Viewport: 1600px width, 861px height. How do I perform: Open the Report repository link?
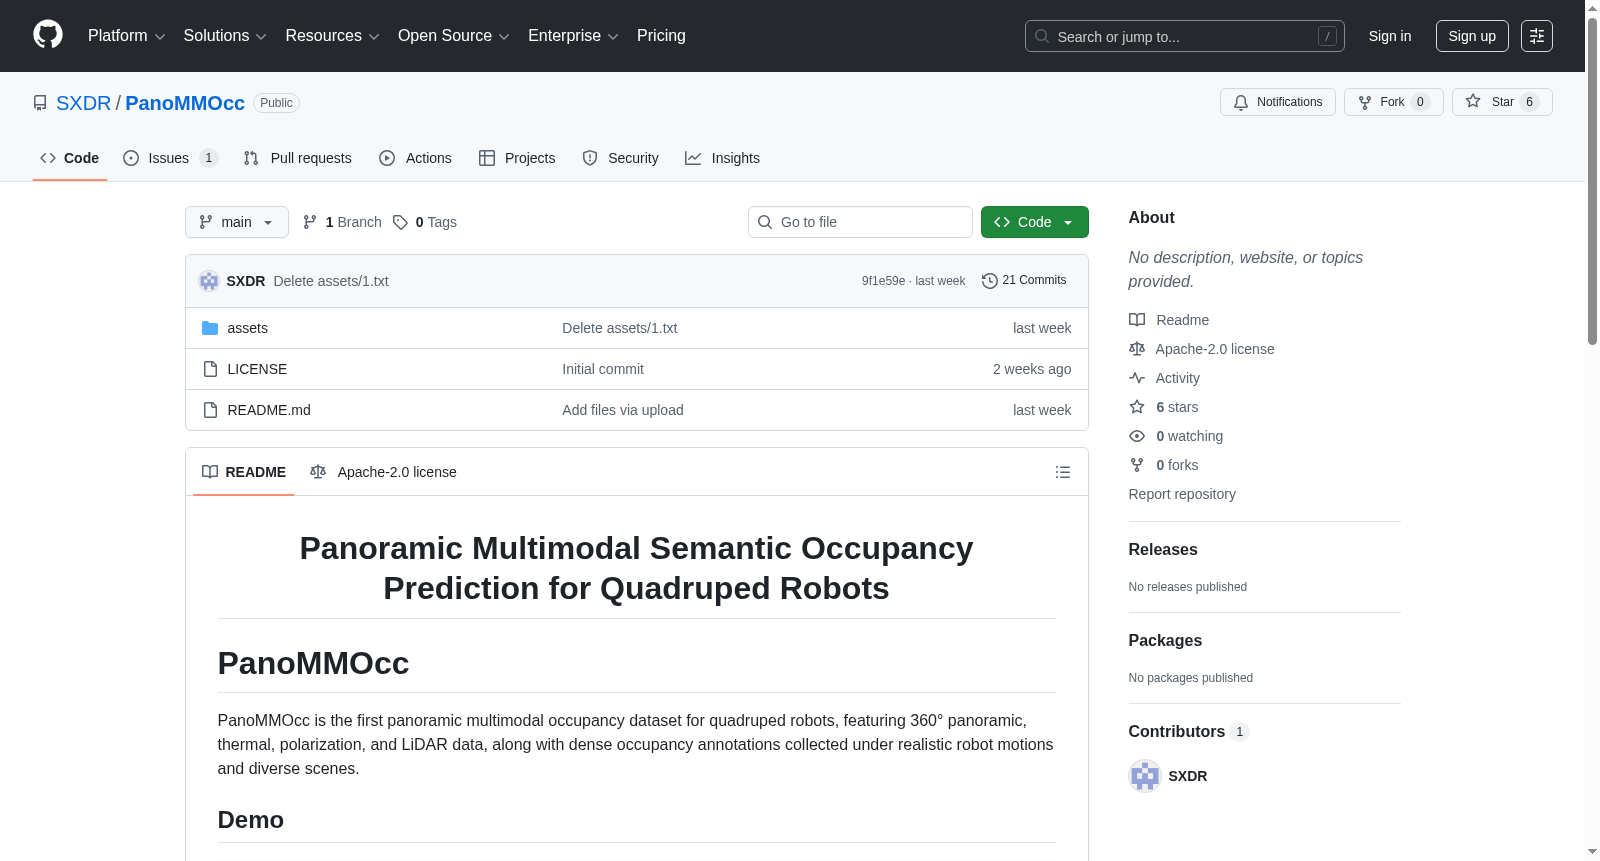1182,494
